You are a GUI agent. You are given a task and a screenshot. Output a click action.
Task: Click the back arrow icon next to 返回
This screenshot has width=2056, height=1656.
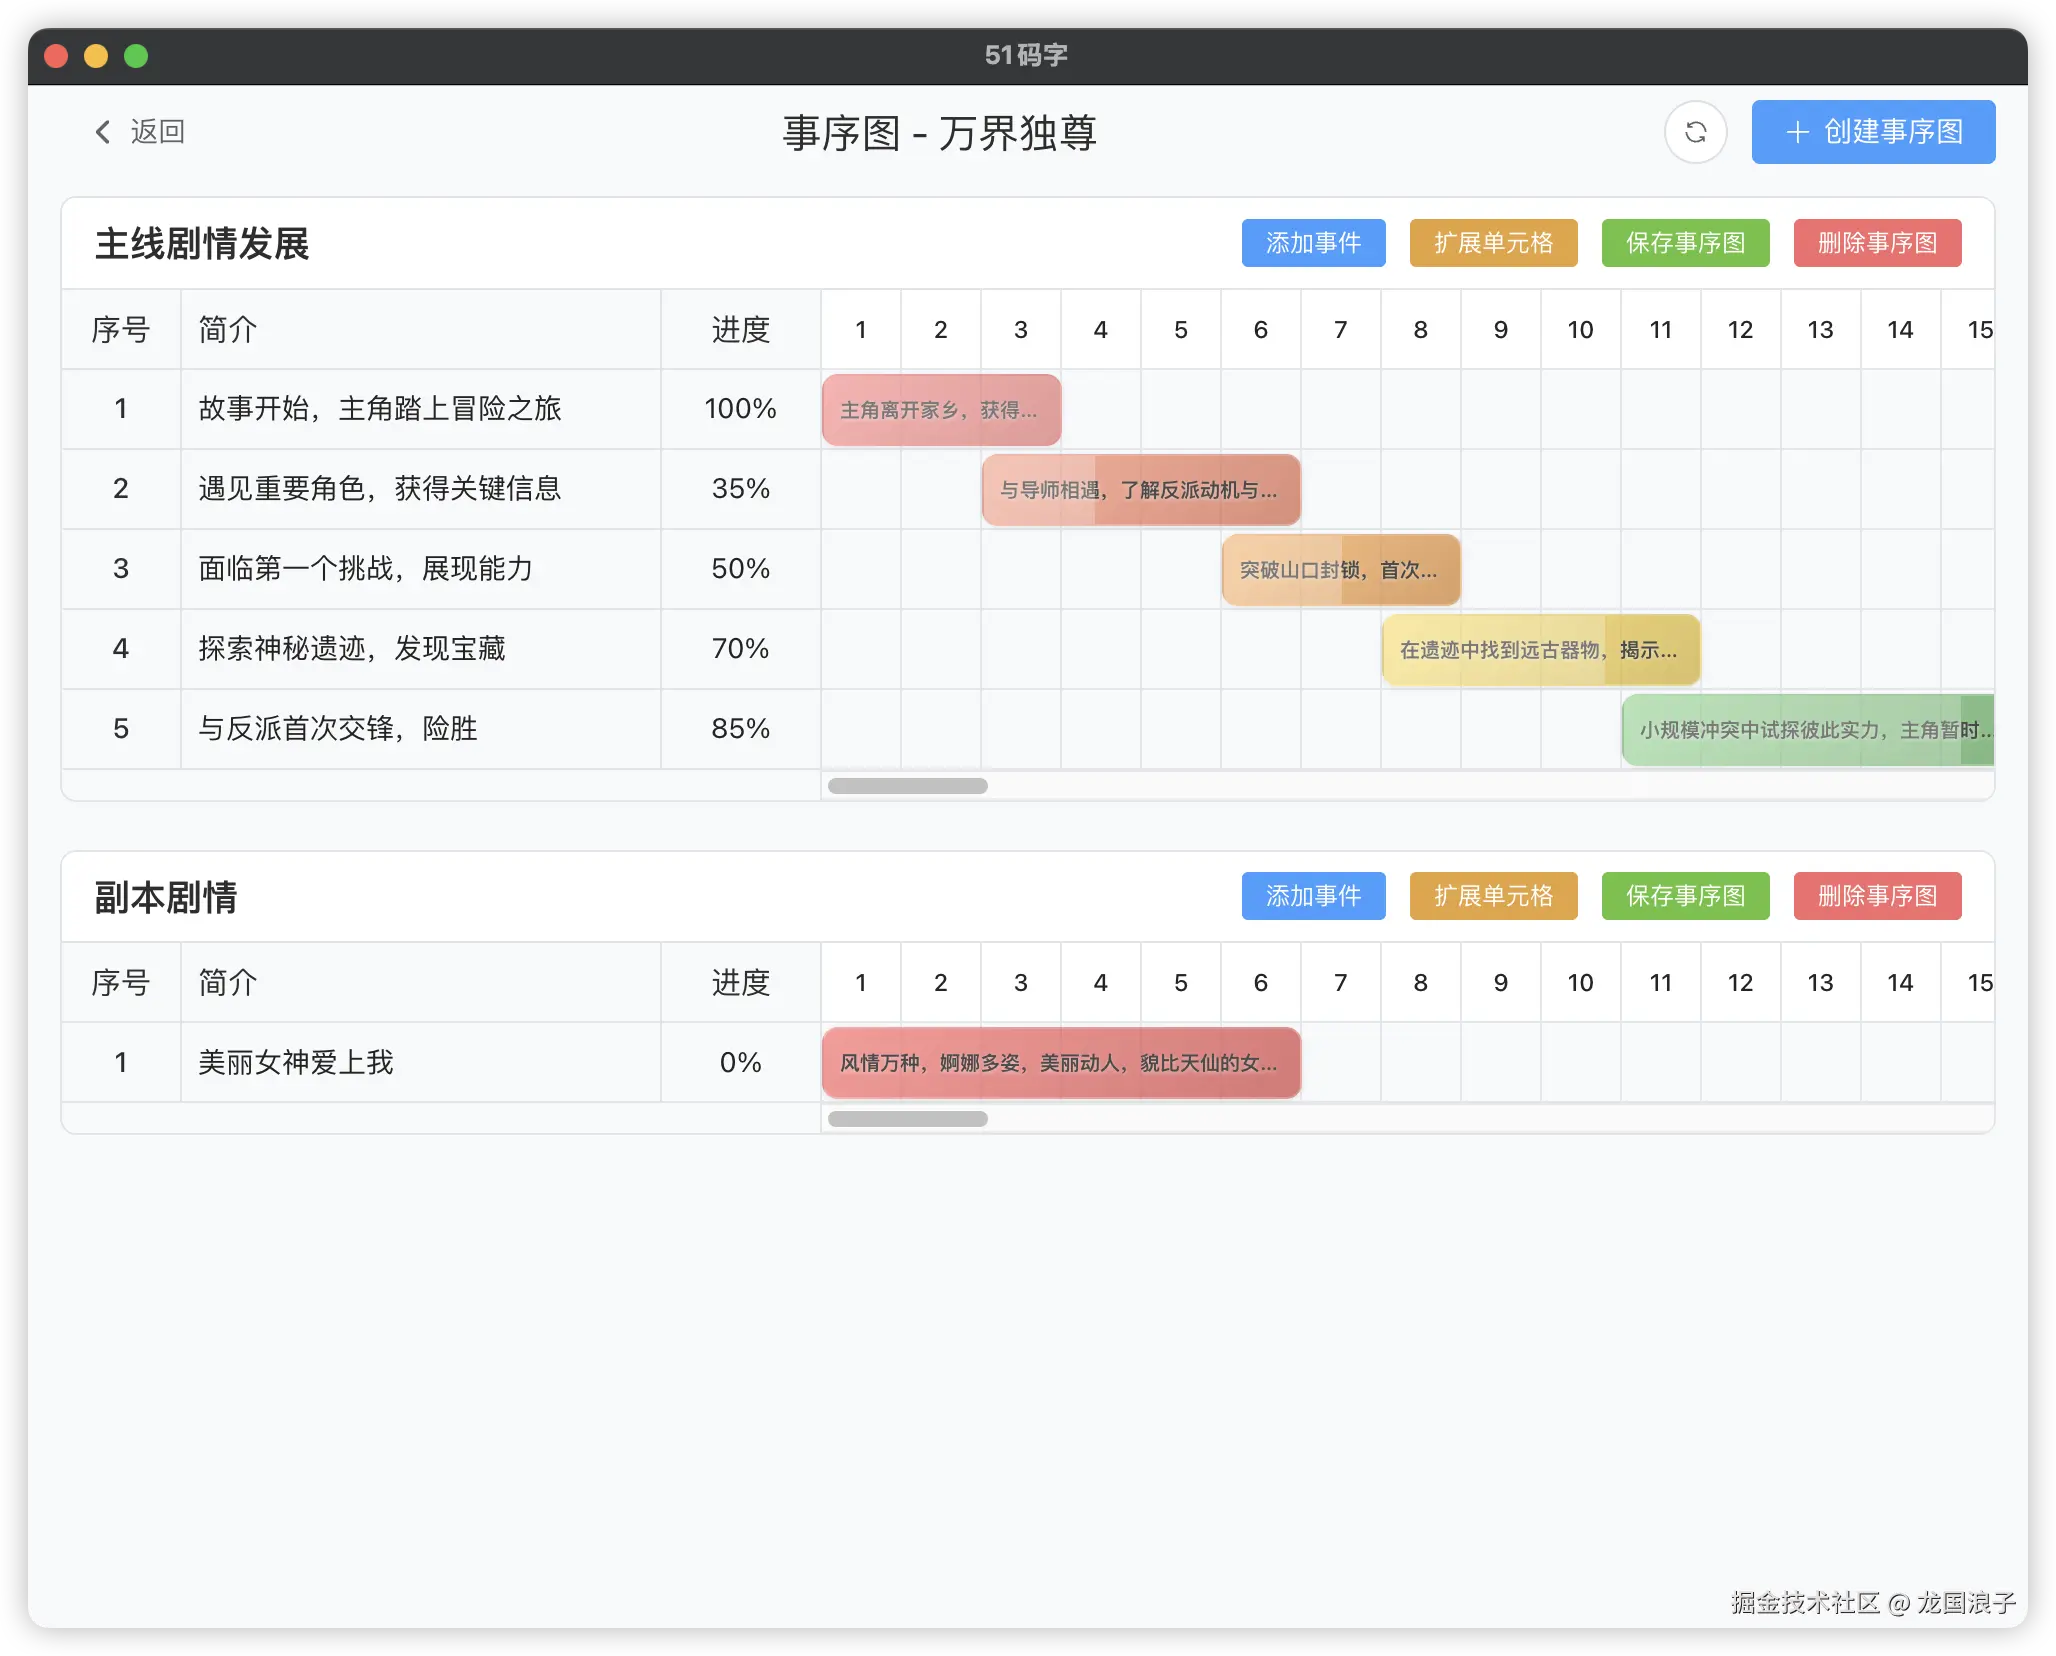tap(103, 132)
